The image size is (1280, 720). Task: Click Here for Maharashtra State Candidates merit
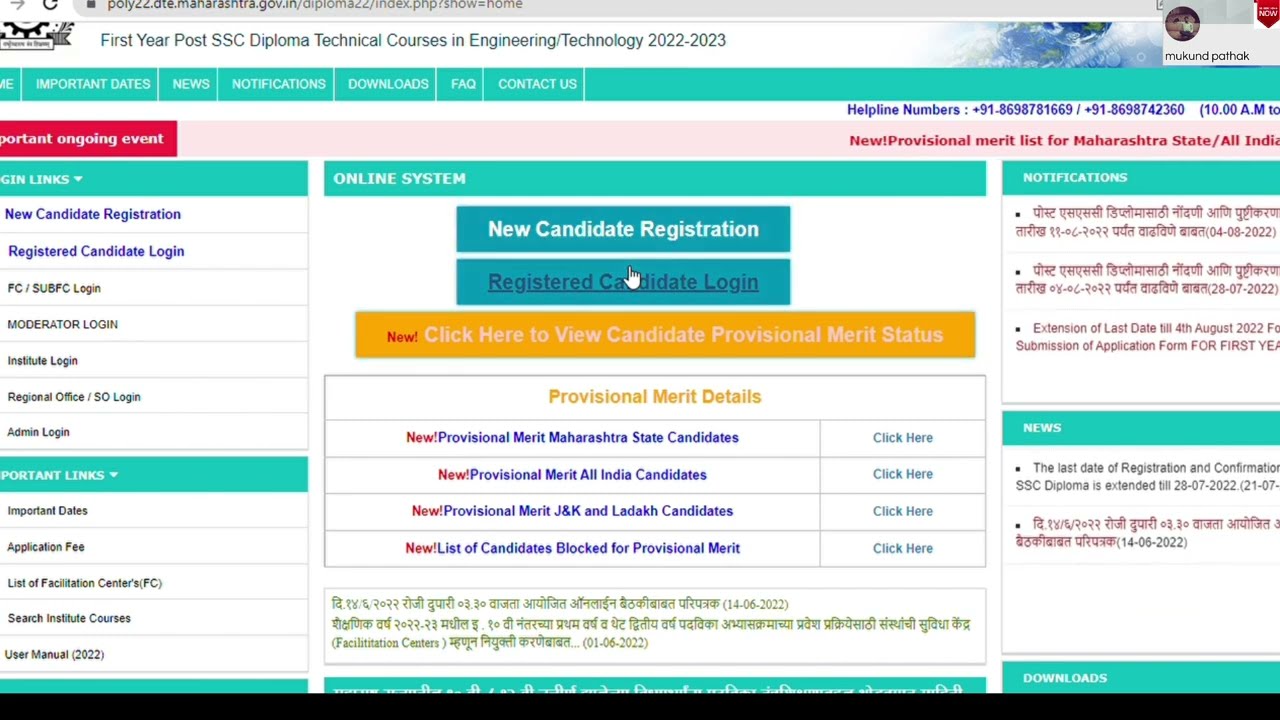[903, 438]
